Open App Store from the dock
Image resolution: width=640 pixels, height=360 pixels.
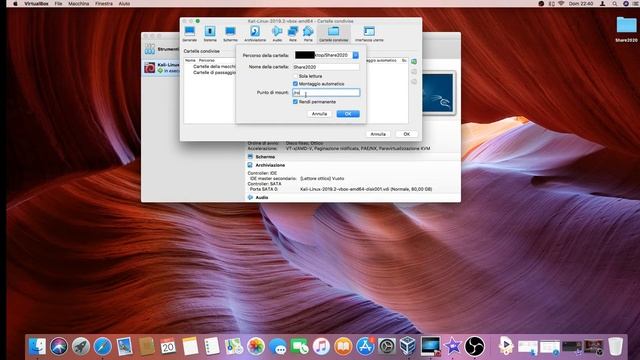(365, 346)
